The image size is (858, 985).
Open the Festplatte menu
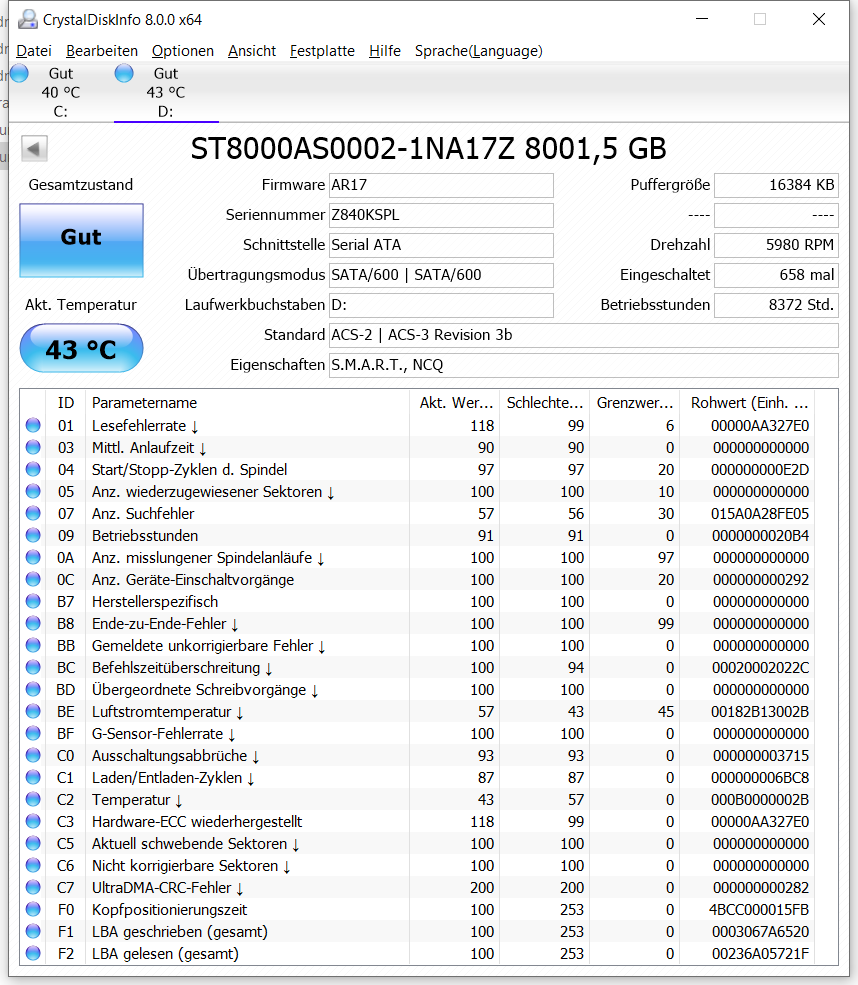322,51
